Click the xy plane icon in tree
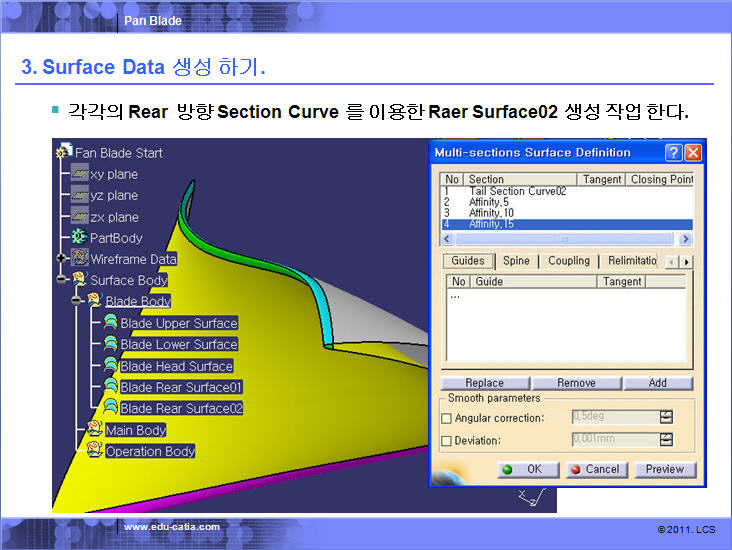 pos(79,174)
